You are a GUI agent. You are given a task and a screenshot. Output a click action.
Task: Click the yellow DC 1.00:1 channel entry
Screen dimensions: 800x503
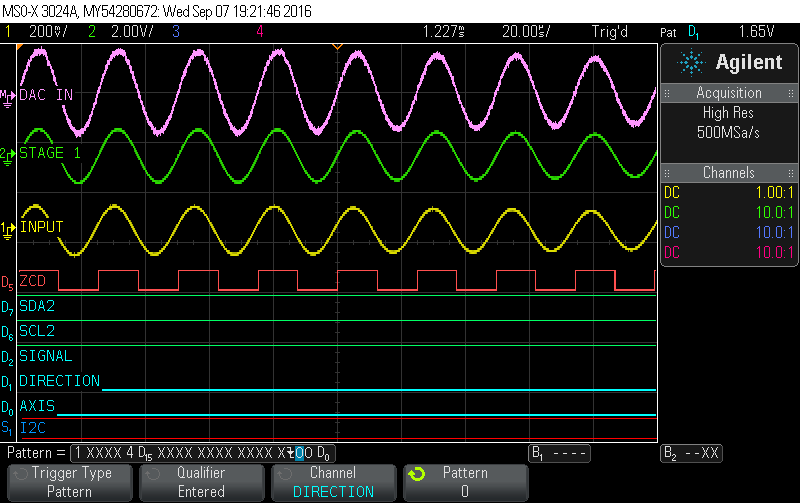(728, 192)
